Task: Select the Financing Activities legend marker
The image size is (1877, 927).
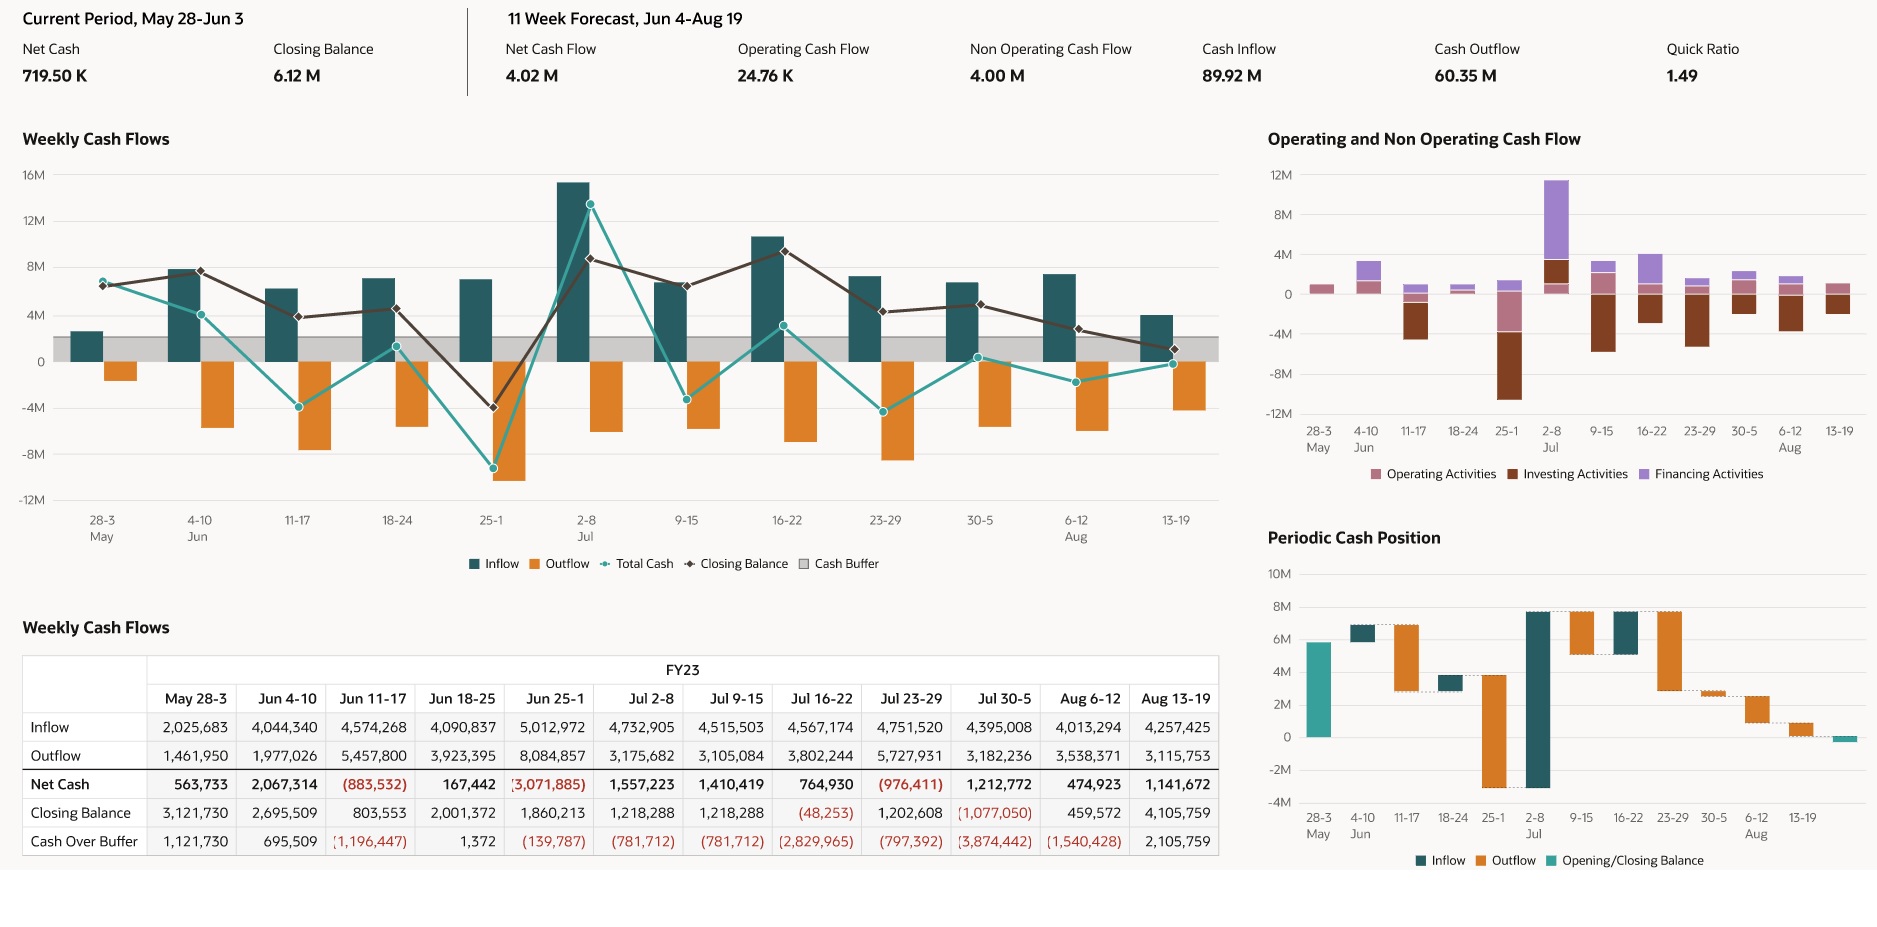Action: coord(1644,474)
